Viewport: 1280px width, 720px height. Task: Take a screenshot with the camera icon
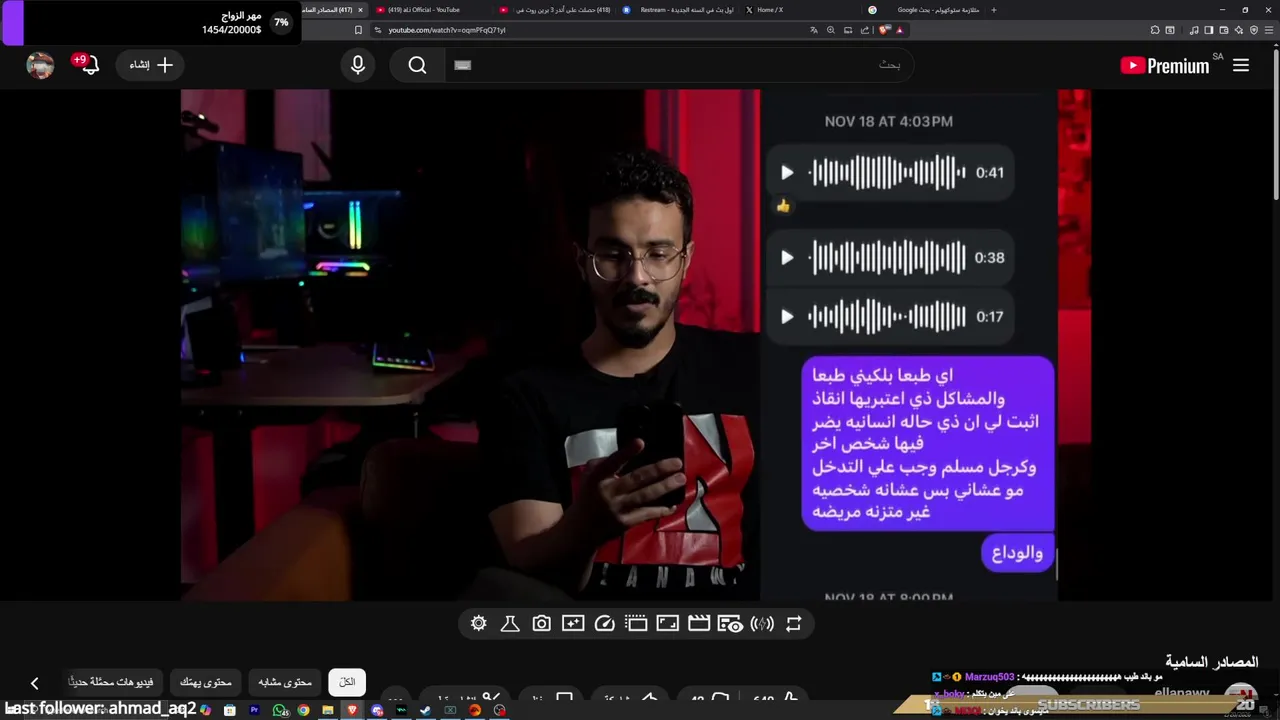[x=541, y=624]
